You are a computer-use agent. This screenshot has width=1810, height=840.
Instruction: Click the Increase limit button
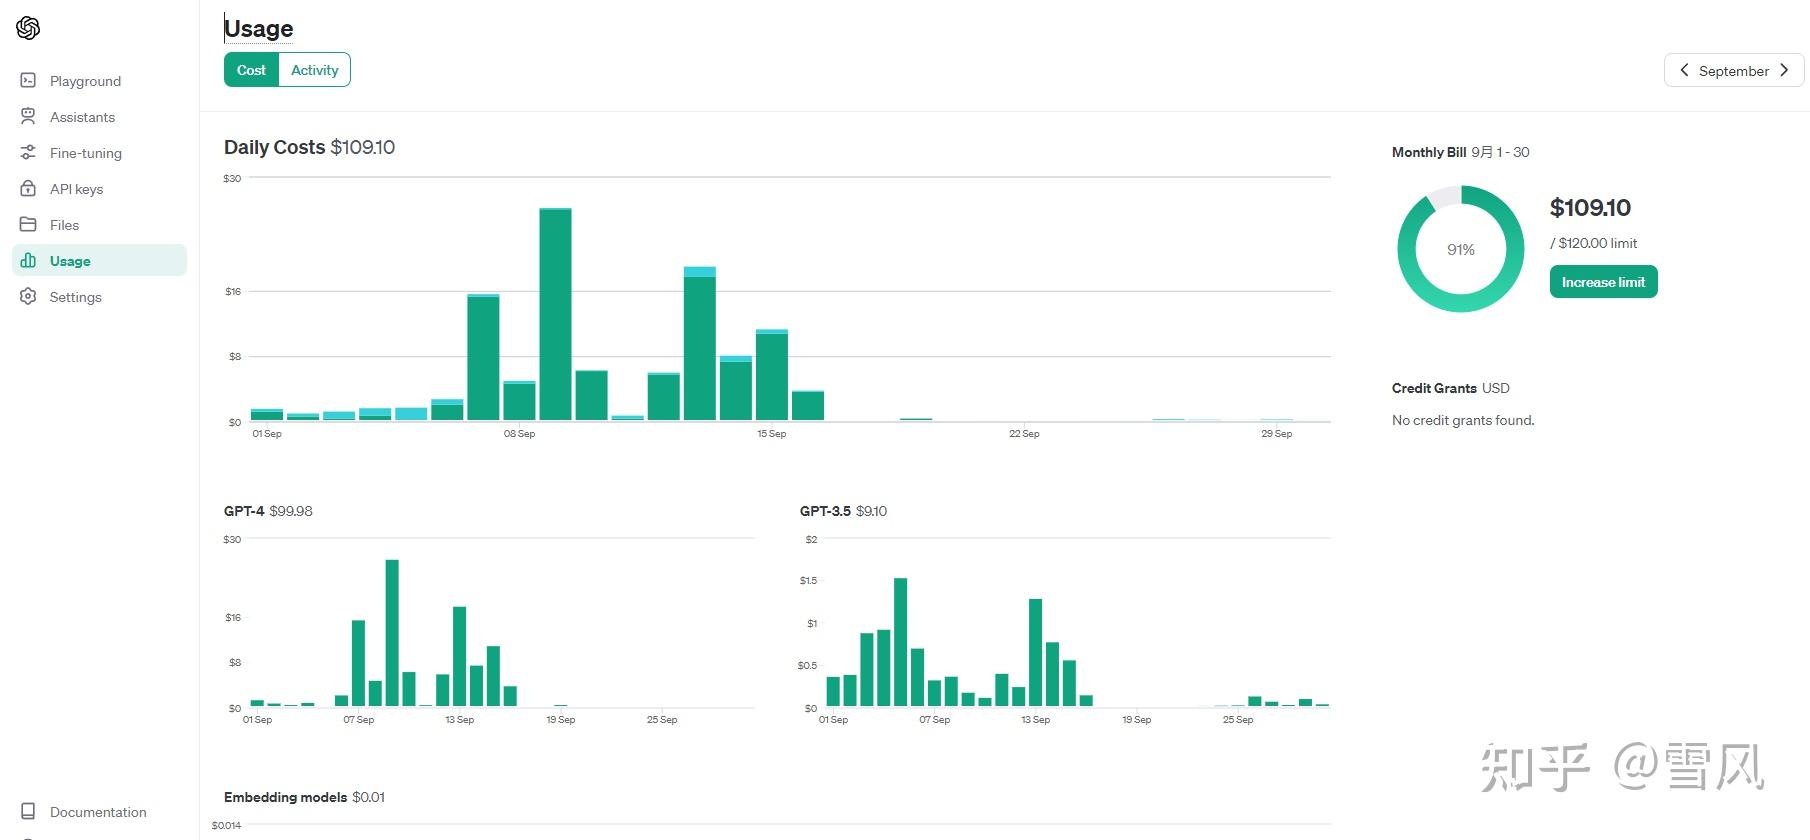(x=1603, y=282)
